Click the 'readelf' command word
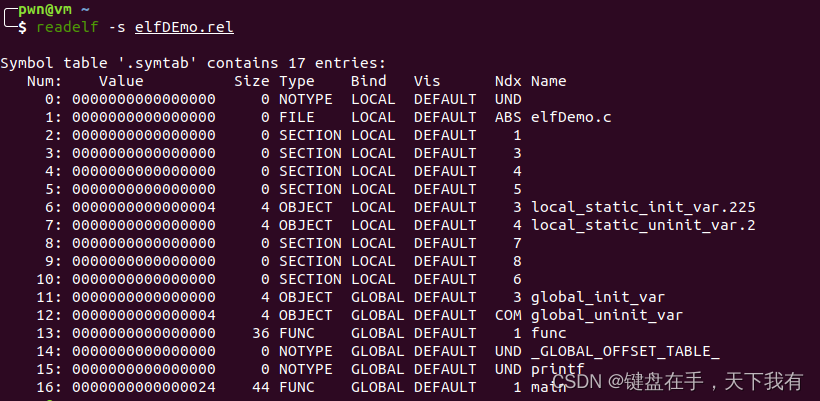 coord(67,27)
